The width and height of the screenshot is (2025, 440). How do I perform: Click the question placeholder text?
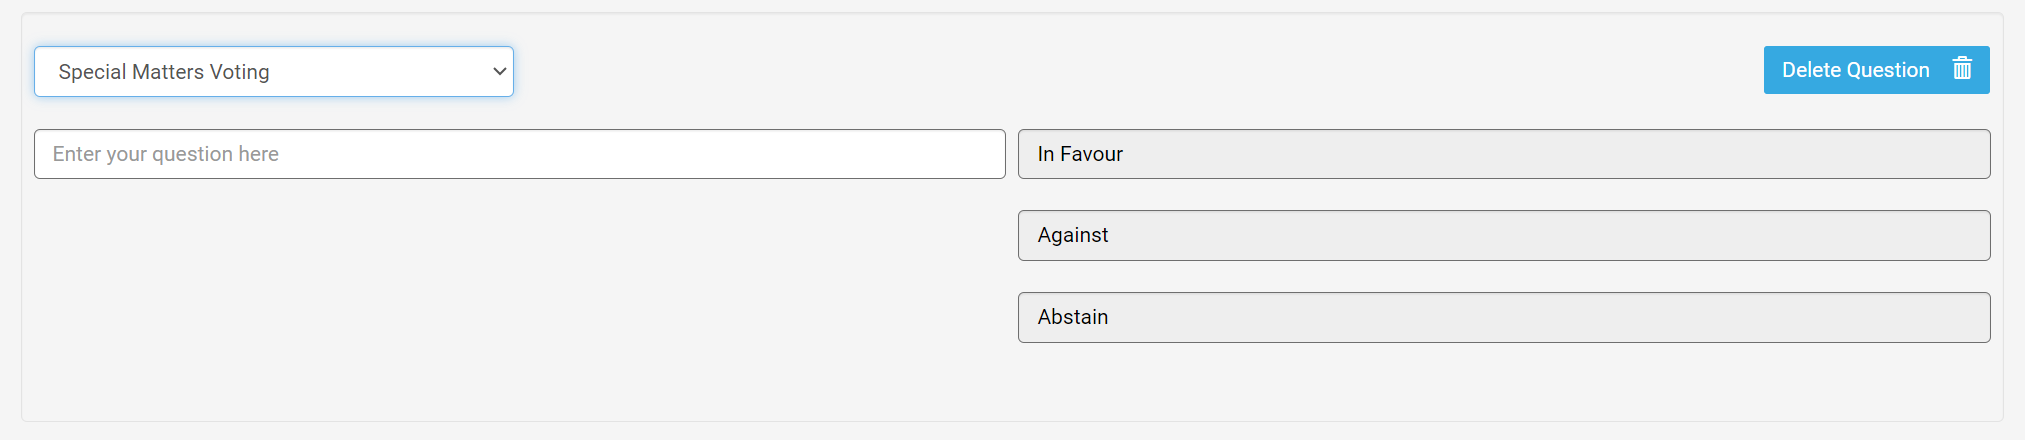point(165,154)
